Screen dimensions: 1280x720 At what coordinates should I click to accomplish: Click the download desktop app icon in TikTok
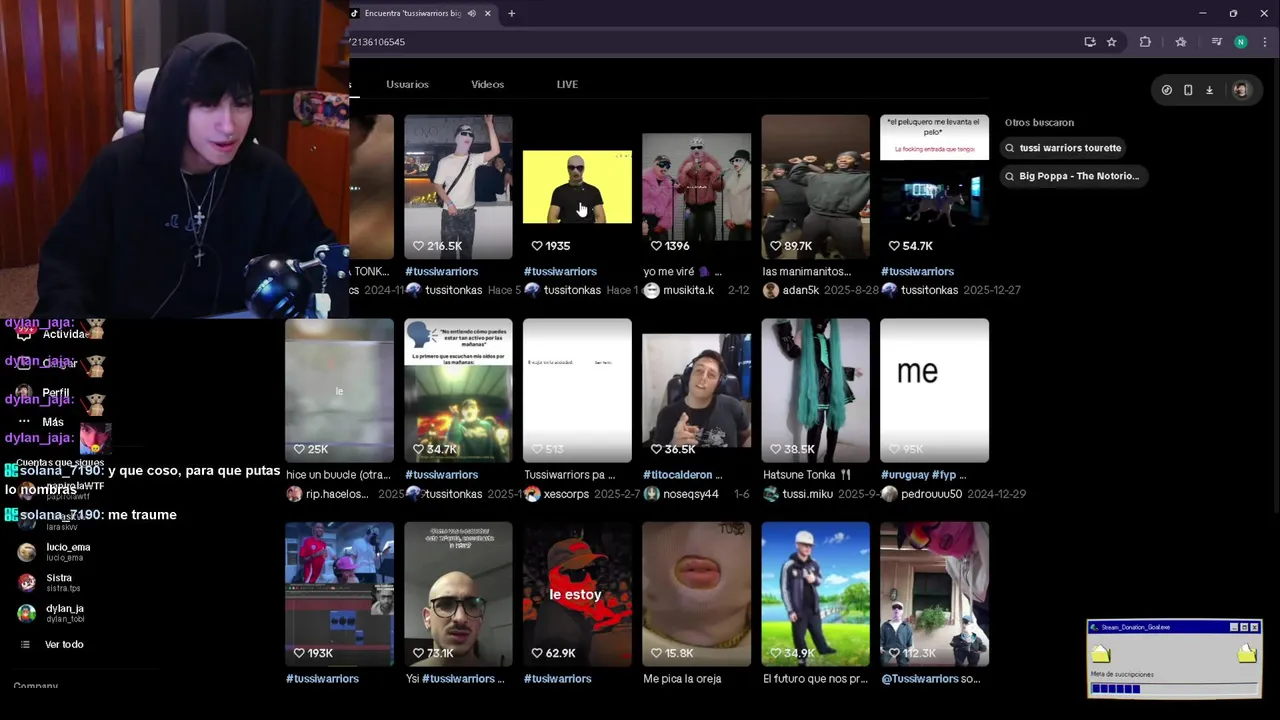[1209, 90]
